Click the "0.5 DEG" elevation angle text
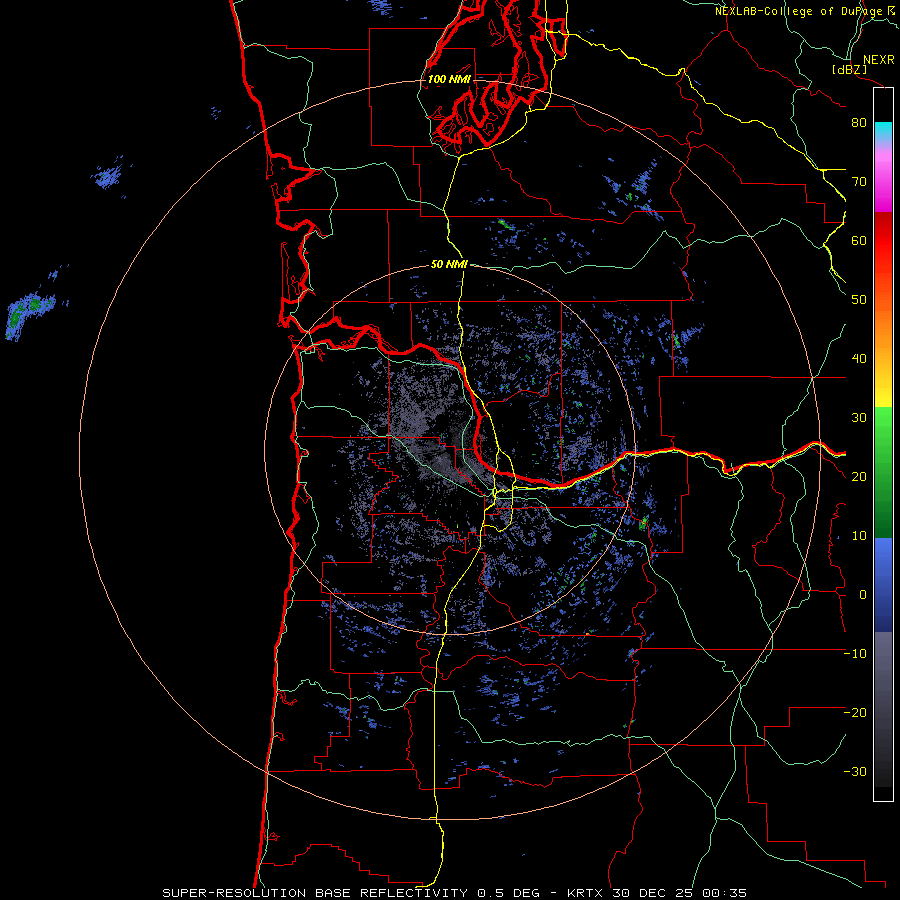The image size is (900, 900). [508, 893]
